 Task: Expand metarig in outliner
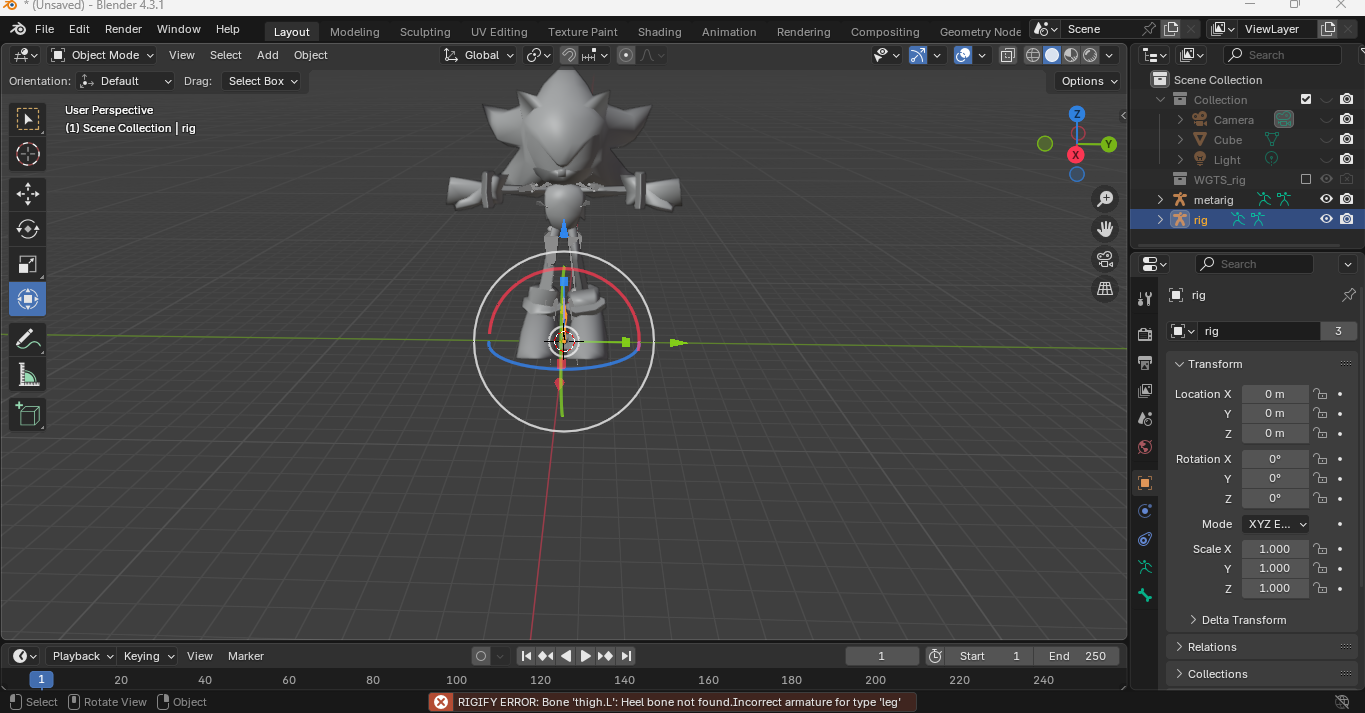pos(1160,199)
